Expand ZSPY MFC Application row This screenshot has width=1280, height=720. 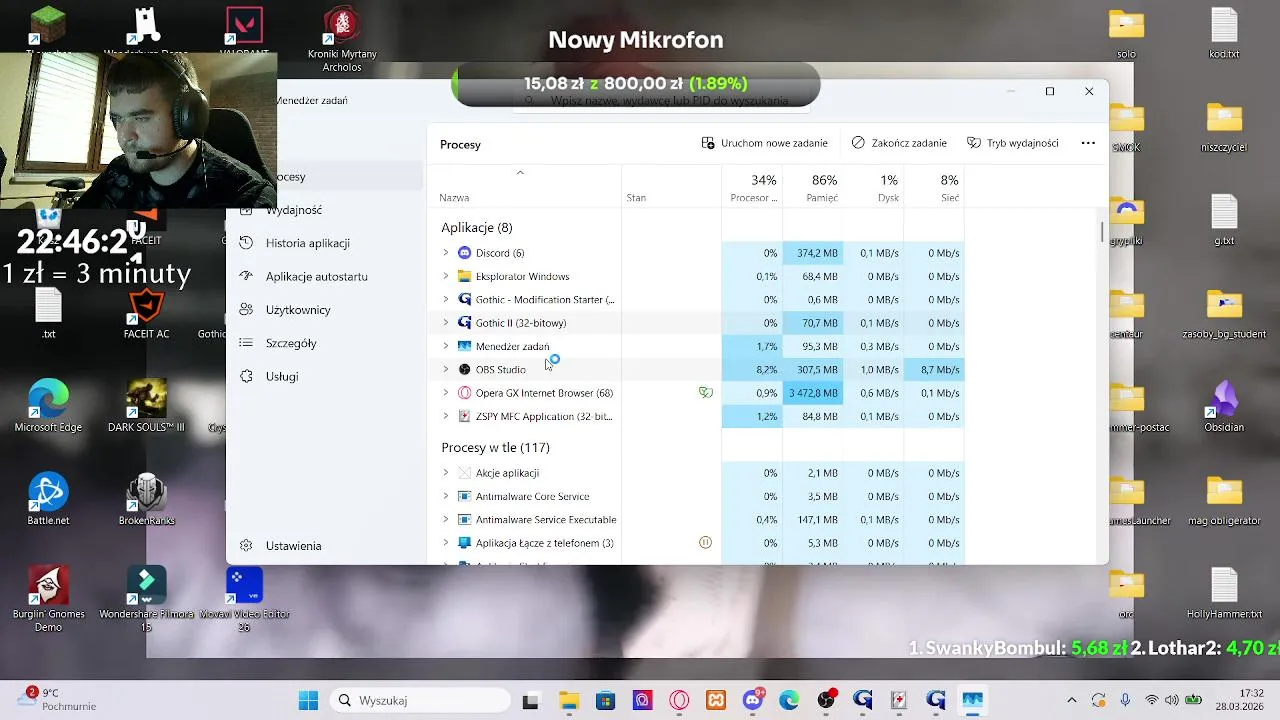[446, 416]
